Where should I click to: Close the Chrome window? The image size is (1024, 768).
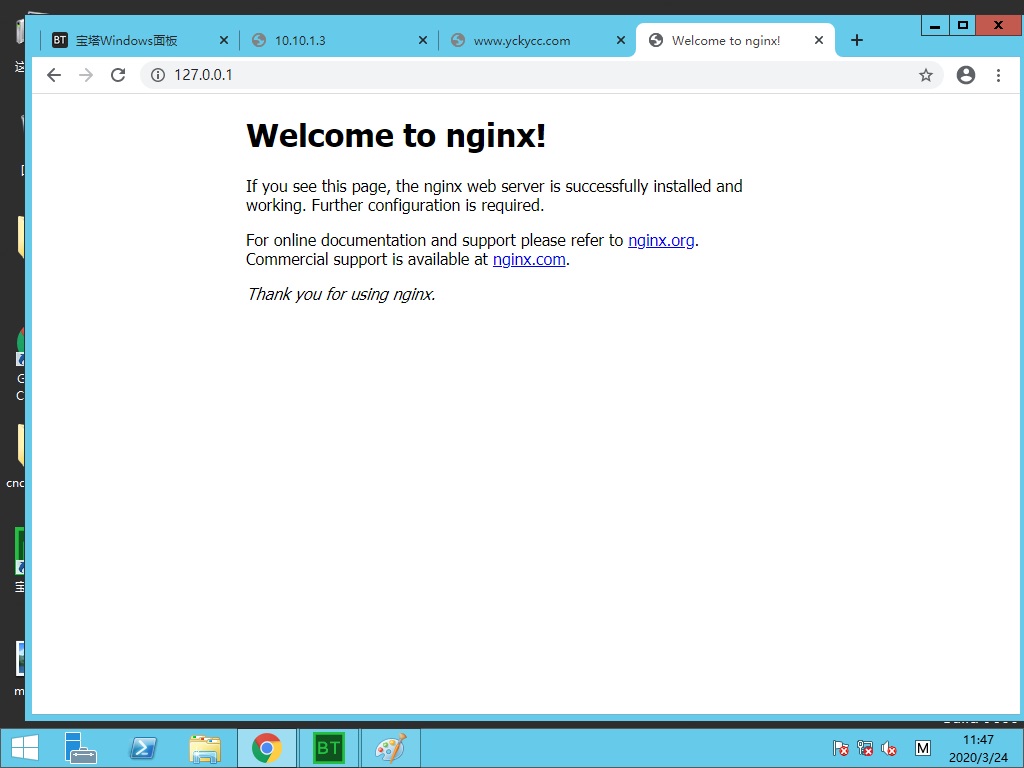(x=999, y=25)
